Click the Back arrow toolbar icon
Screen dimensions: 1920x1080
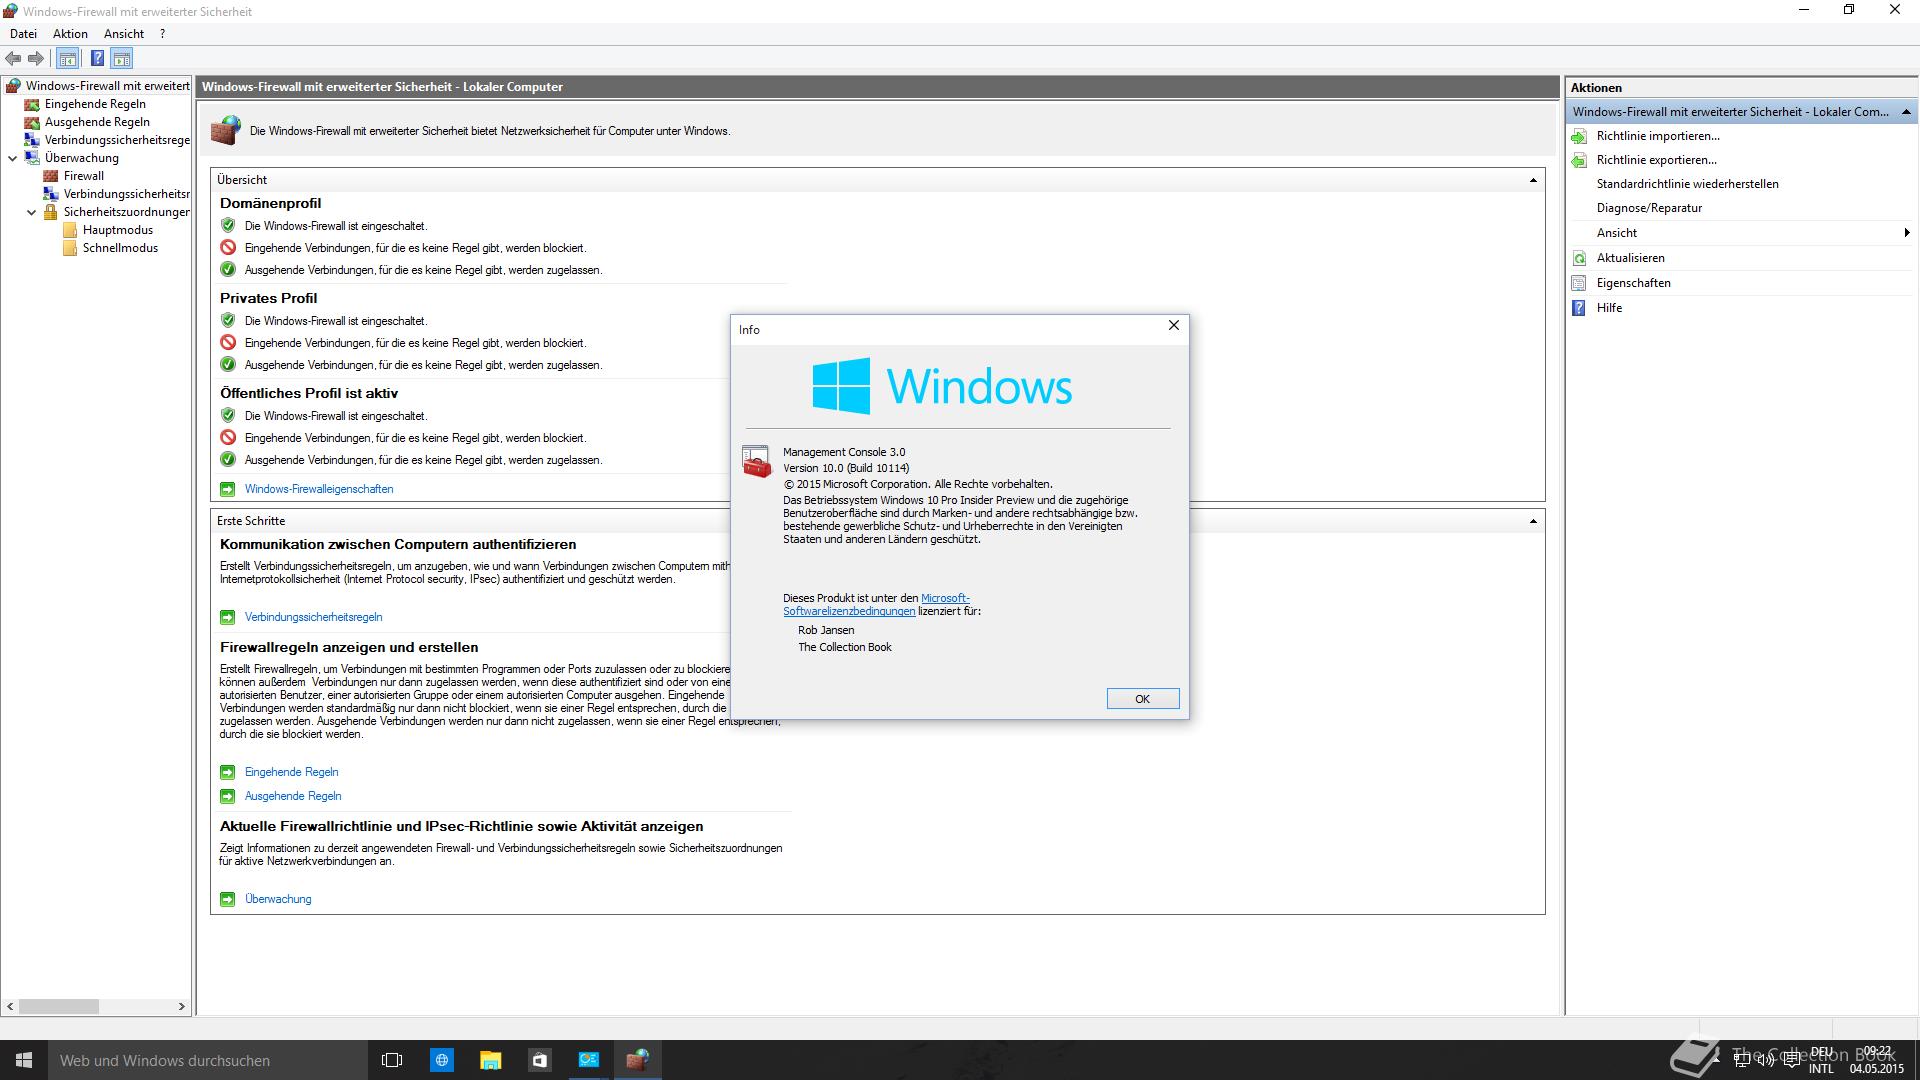coord(13,59)
